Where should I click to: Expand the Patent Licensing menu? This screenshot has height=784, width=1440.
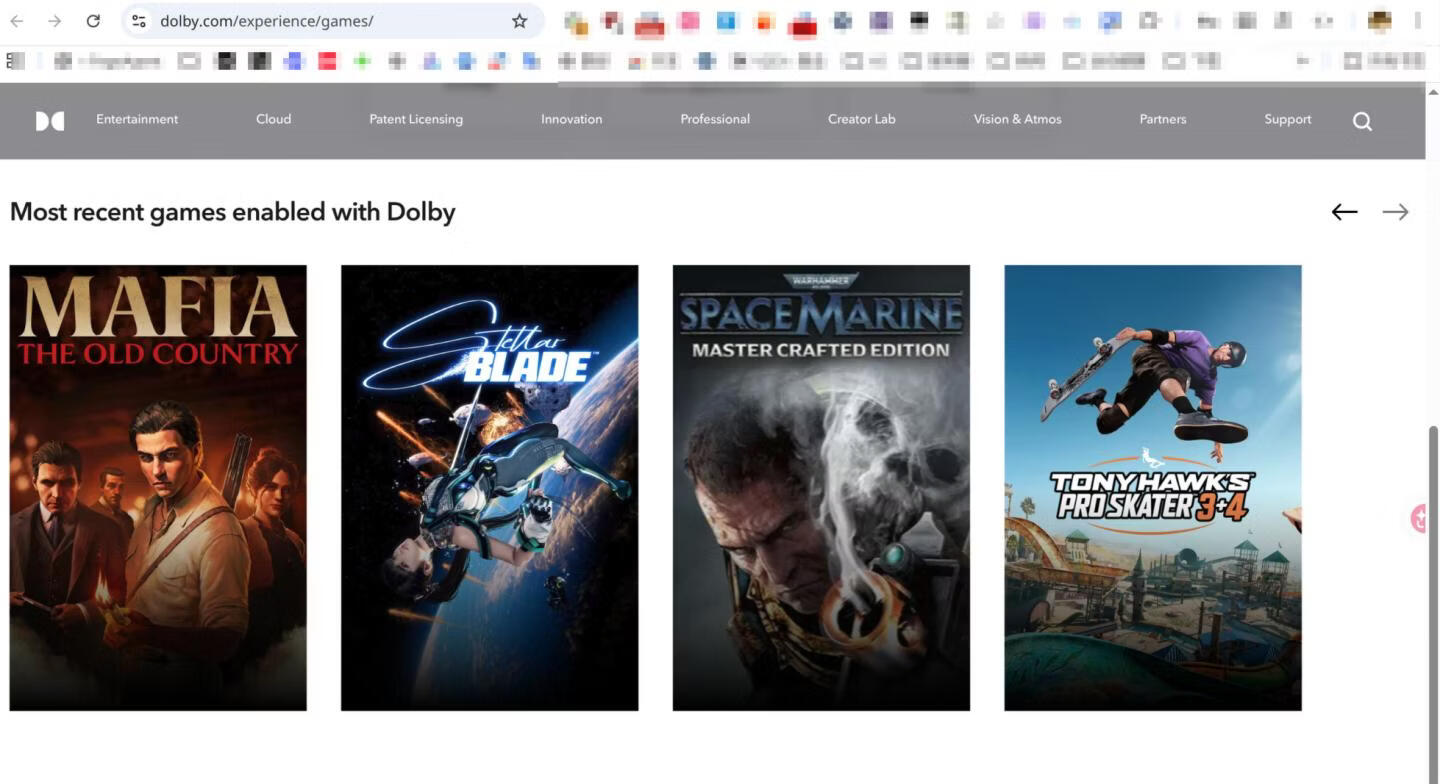click(x=416, y=119)
